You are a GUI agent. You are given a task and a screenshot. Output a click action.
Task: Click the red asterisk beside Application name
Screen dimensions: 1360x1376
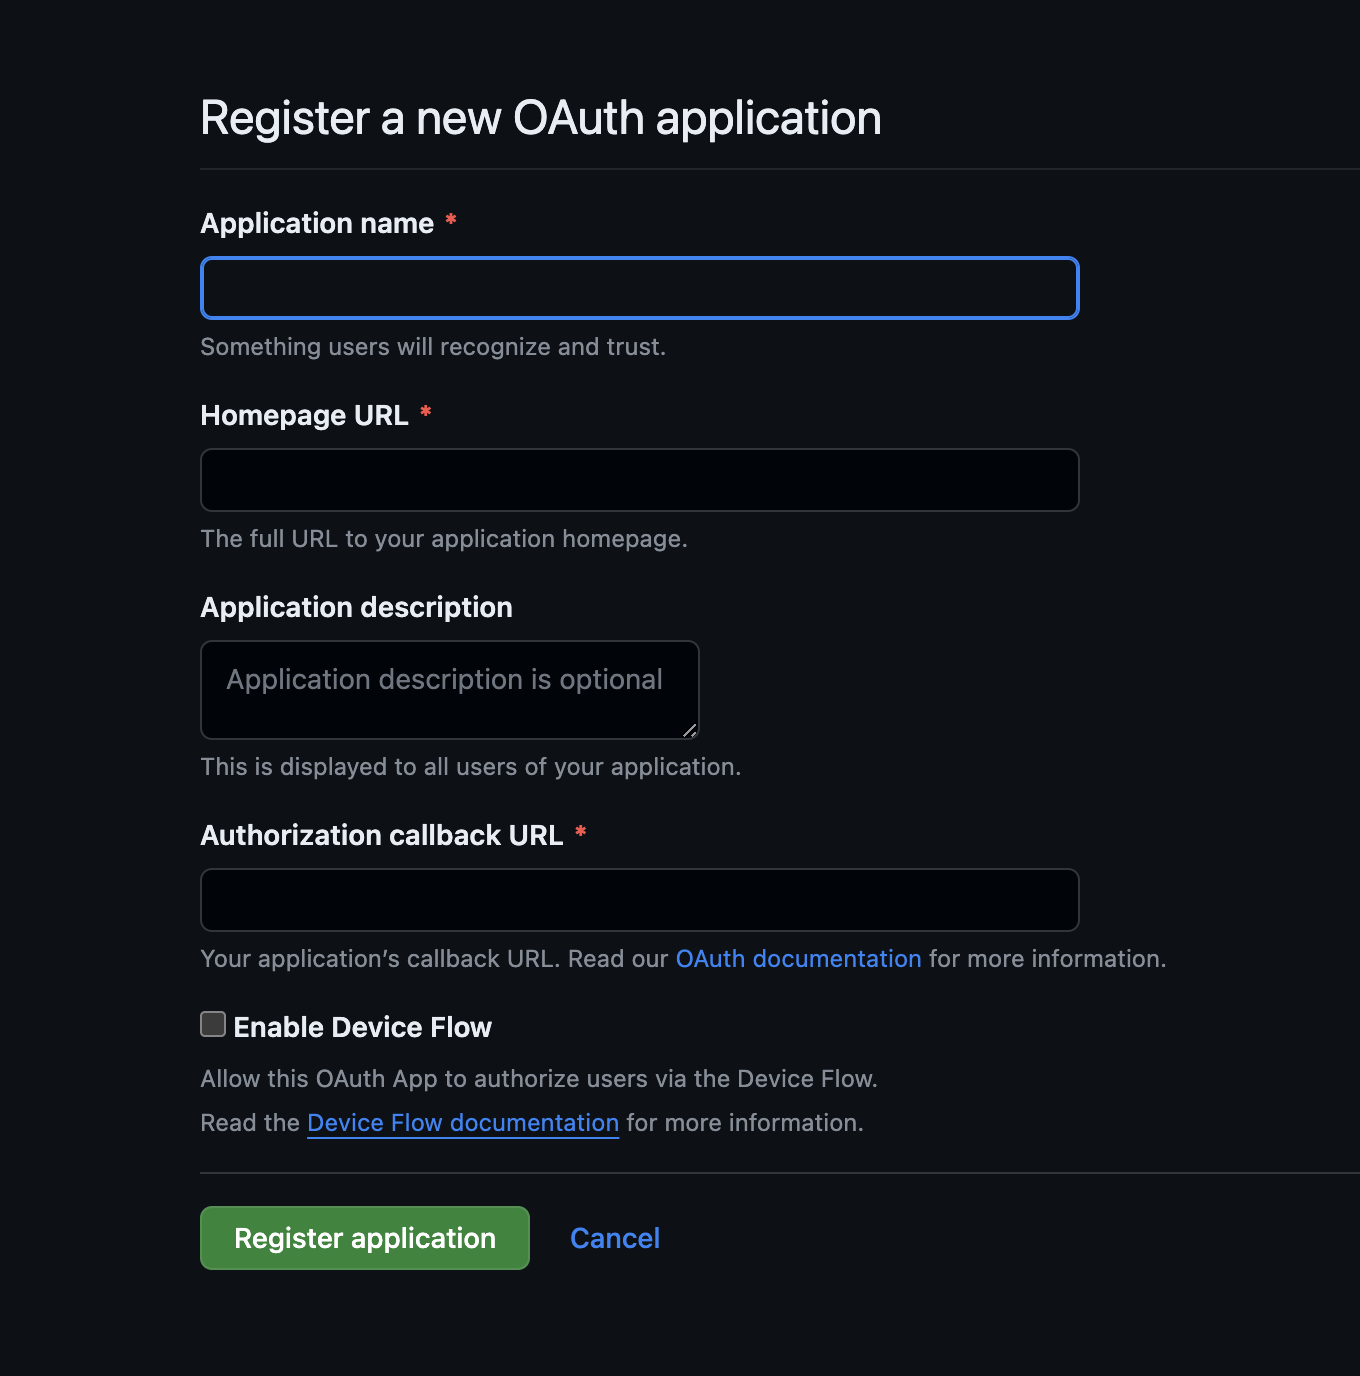pos(451,219)
